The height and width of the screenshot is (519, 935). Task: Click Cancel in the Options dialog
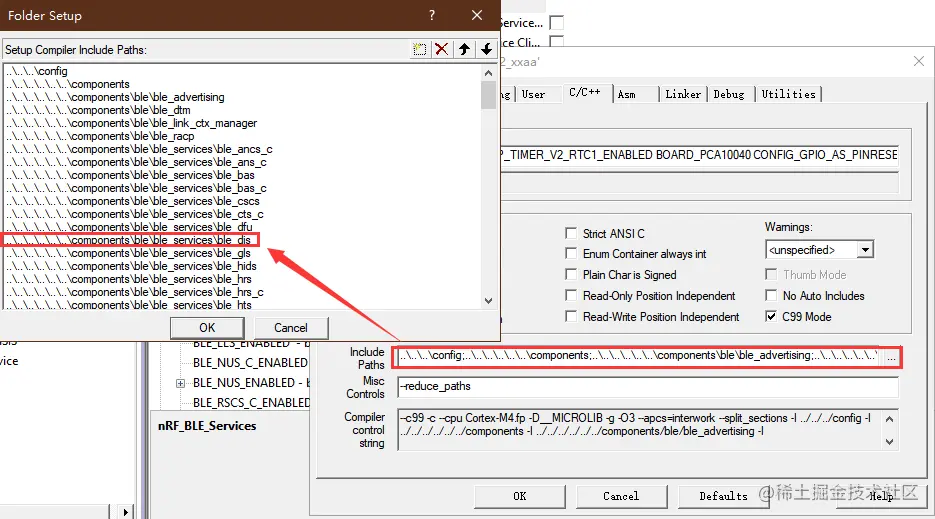click(621, 496)
